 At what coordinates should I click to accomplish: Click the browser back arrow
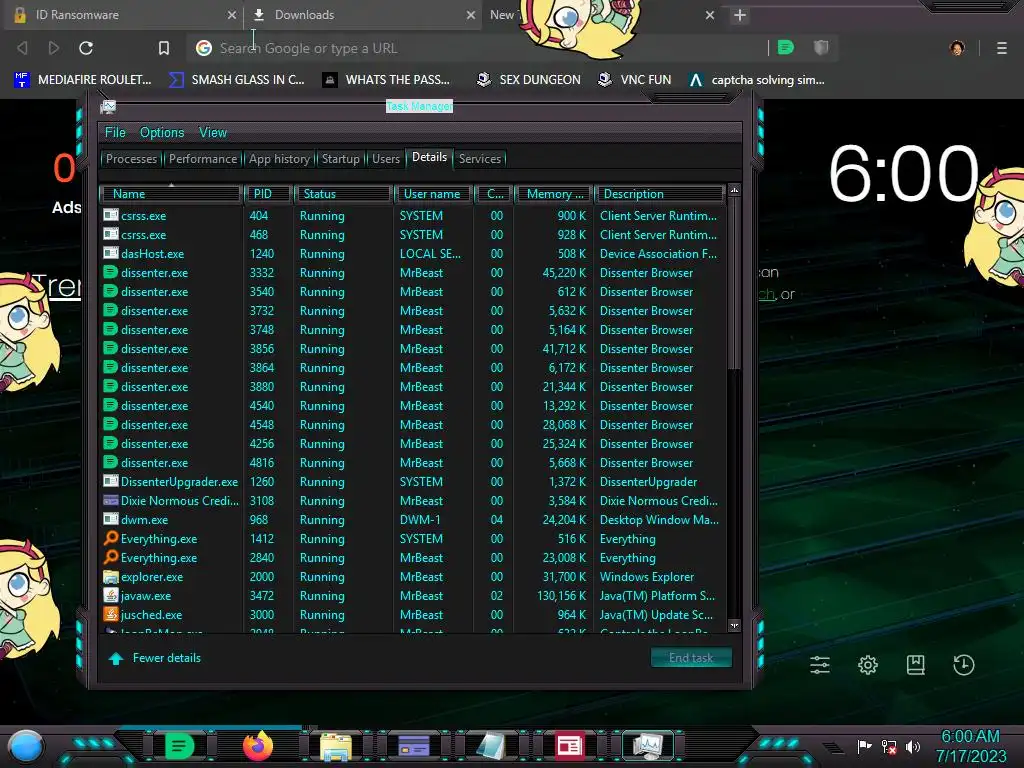(22, 48)
